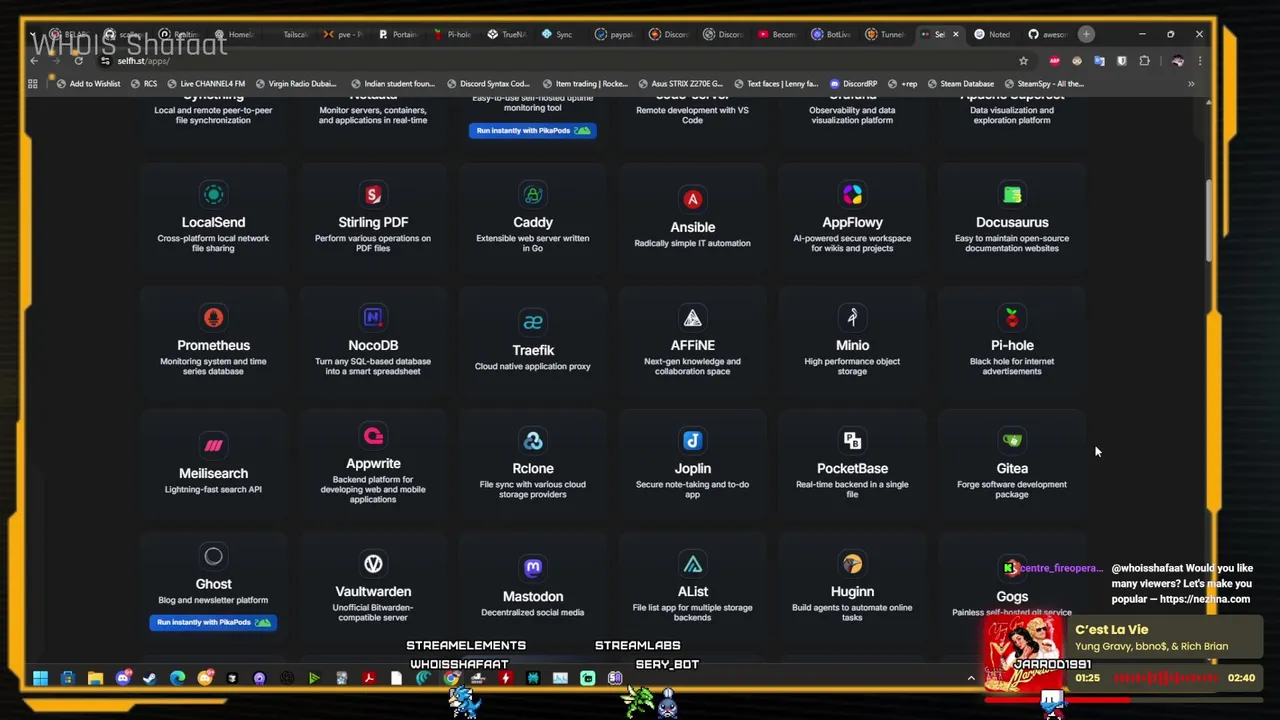This screenshot has width=1280, height=720.
Task: Open Chrome from the taskbar
Action: (451, 678)
